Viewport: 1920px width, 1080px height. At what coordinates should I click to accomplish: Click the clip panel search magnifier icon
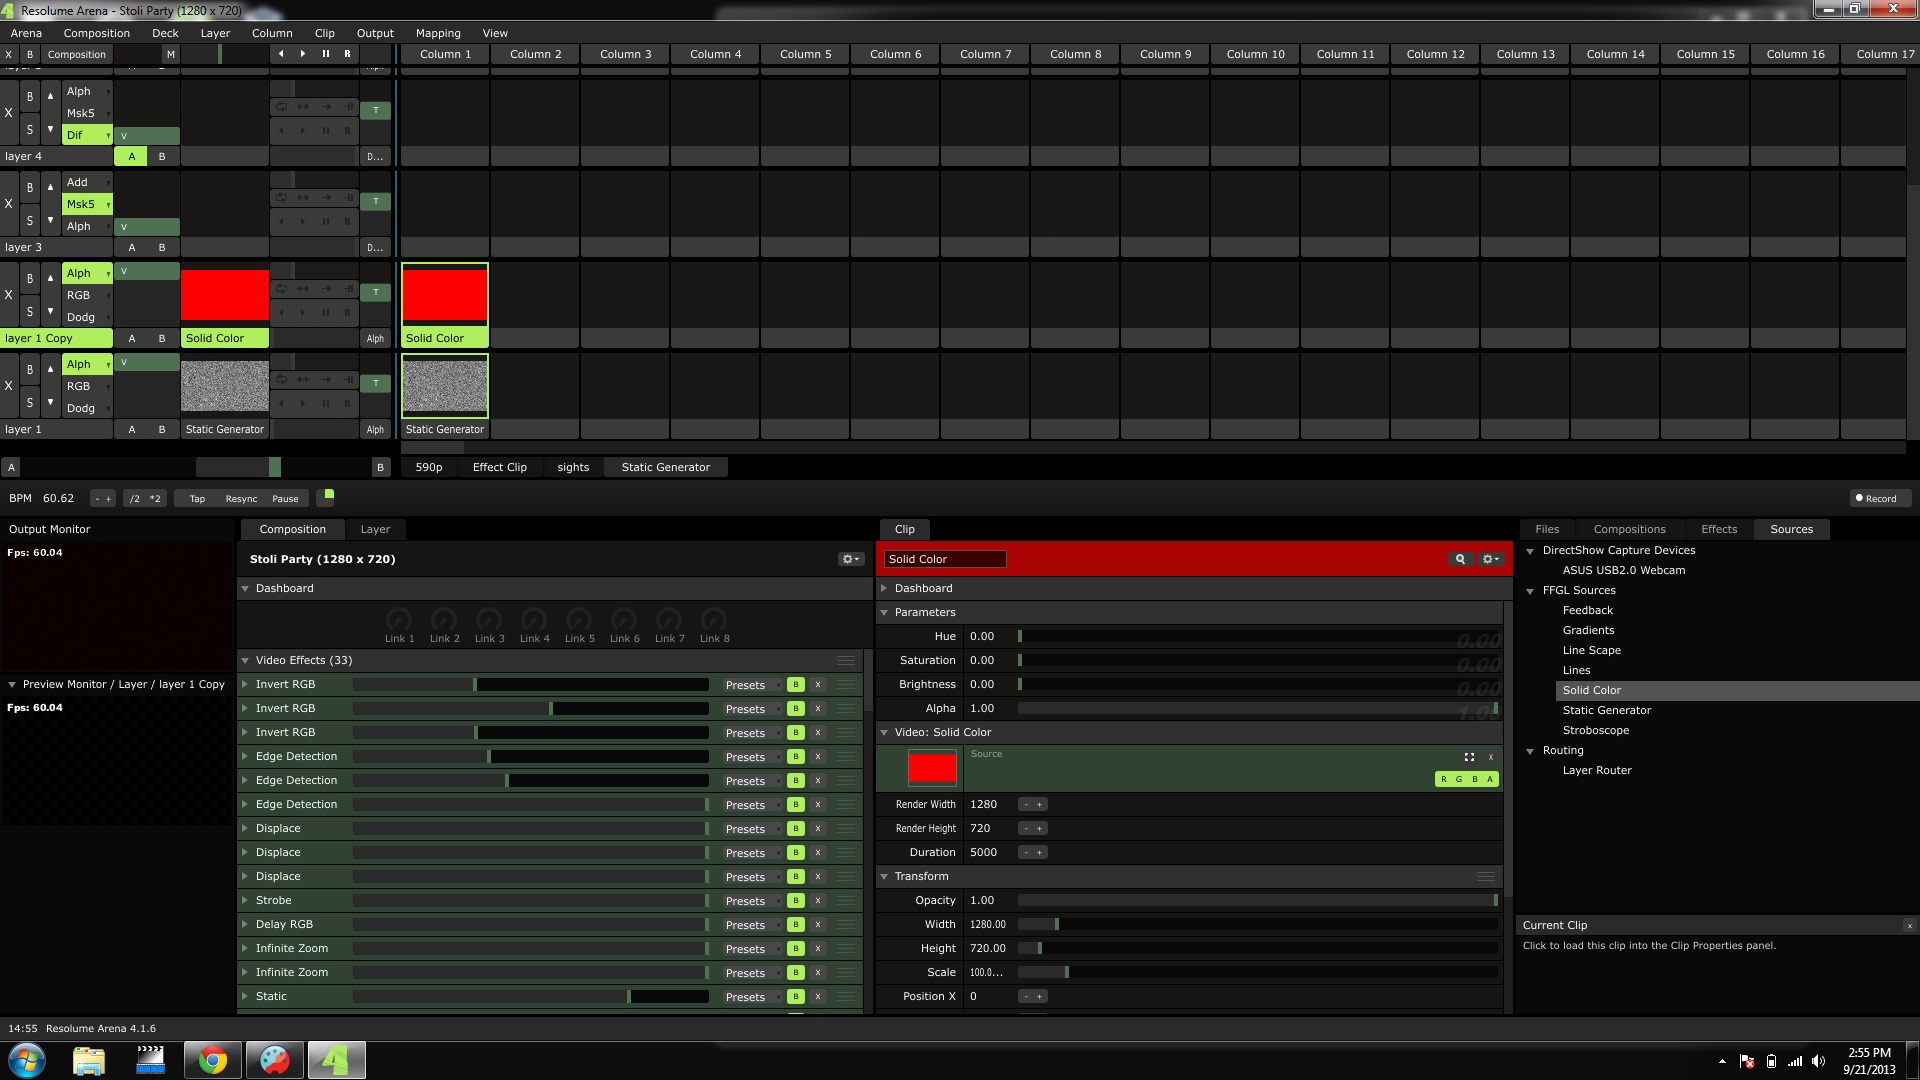pos(1460,559)
